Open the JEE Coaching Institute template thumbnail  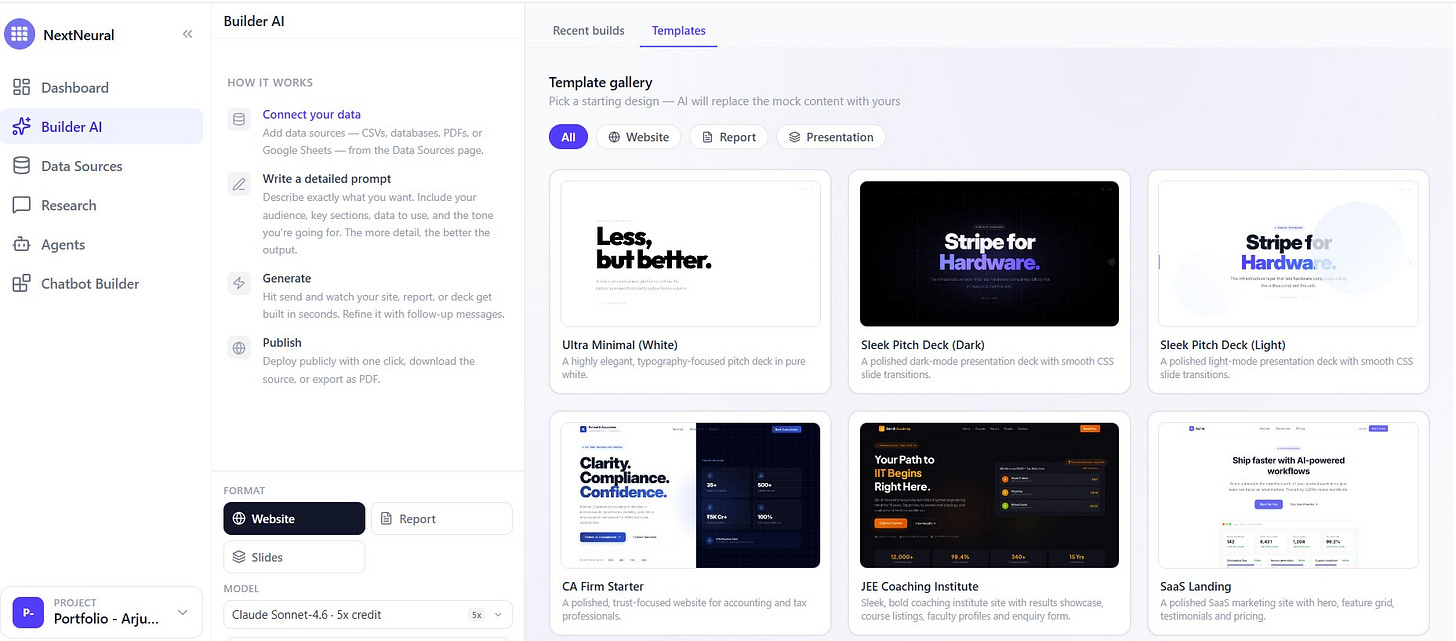point(989,495)
